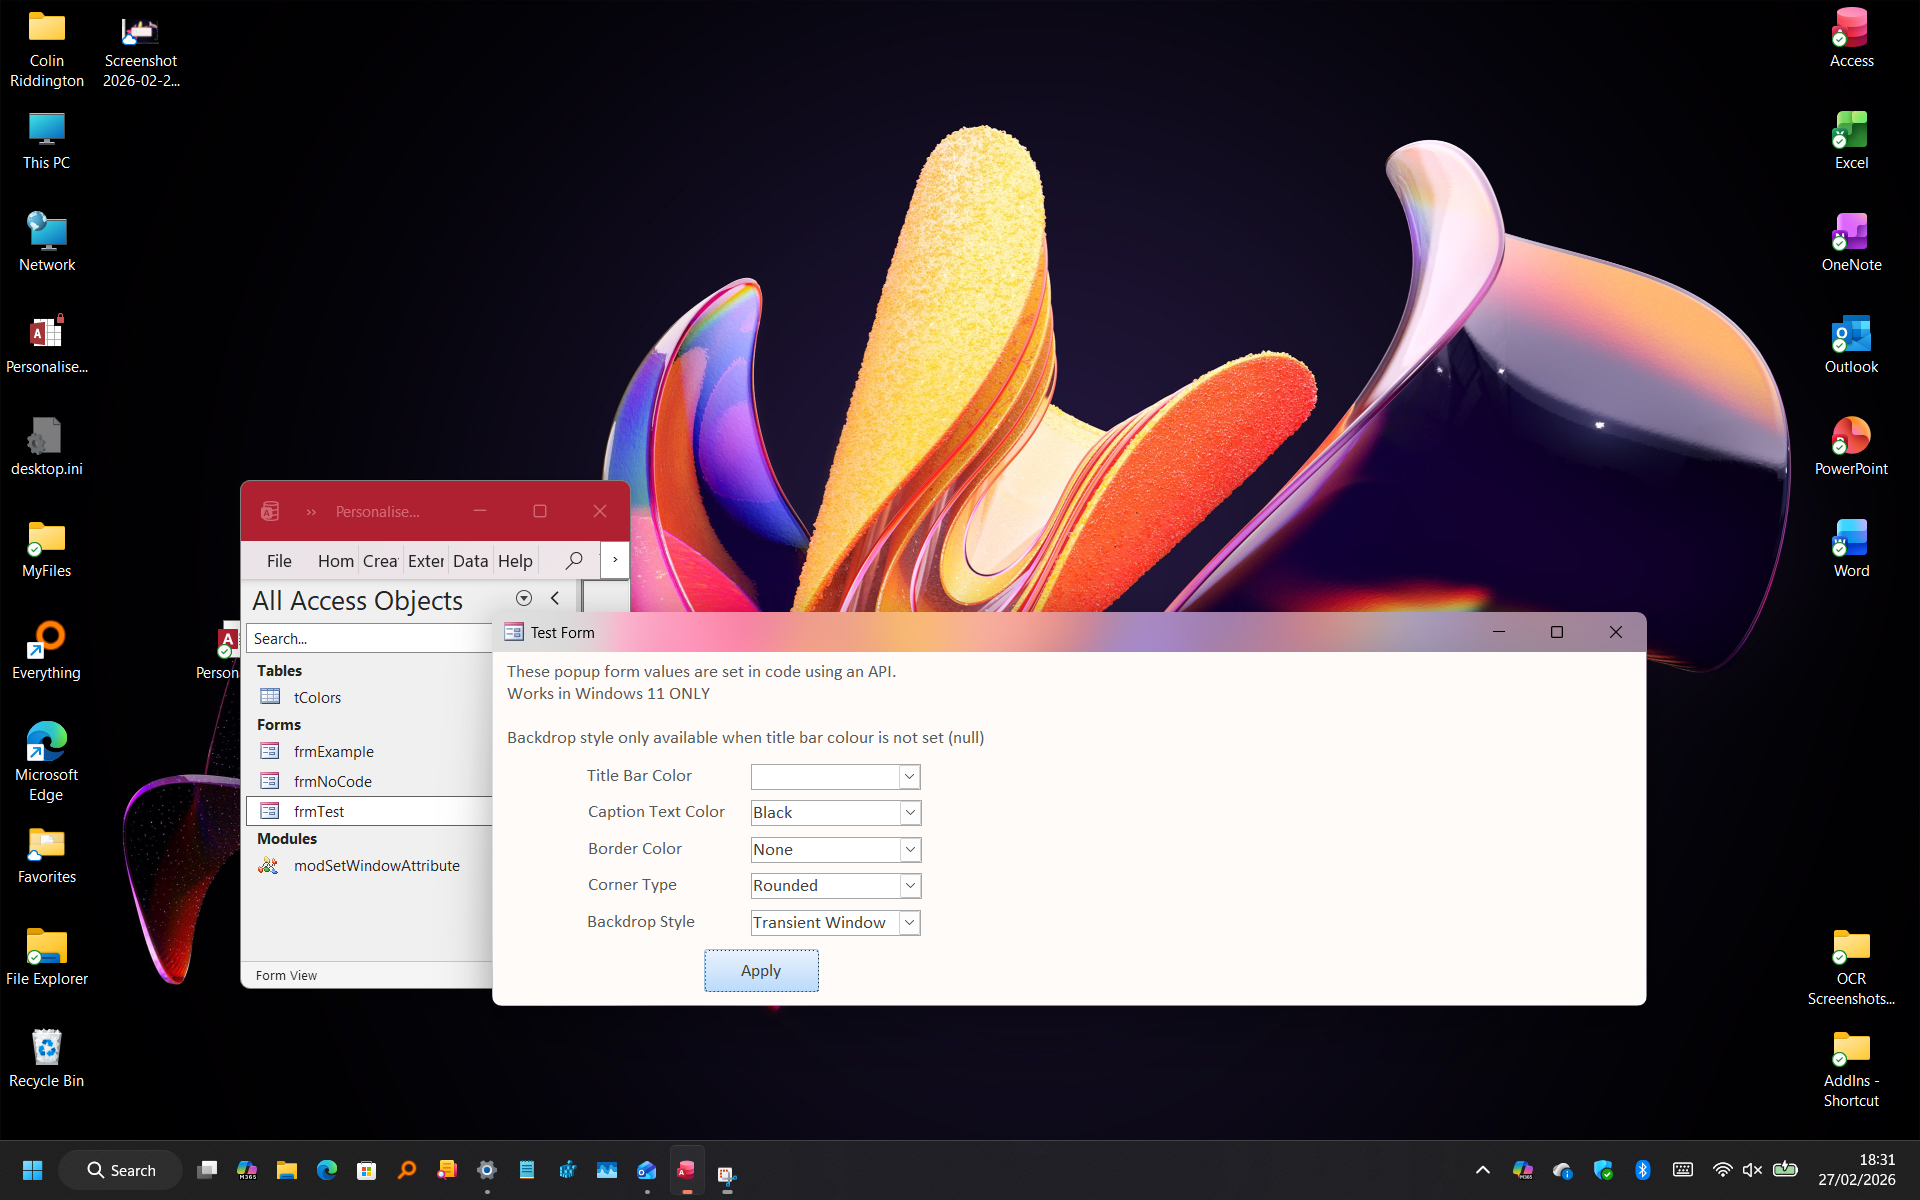Click the taskbar Search box
This screenshot has height=1200, width=1920.
click(x=121, y=1170)
